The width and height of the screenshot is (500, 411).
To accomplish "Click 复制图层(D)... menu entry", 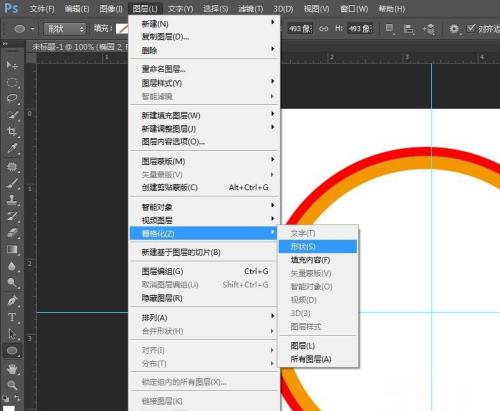I will [x=204, y=37].
